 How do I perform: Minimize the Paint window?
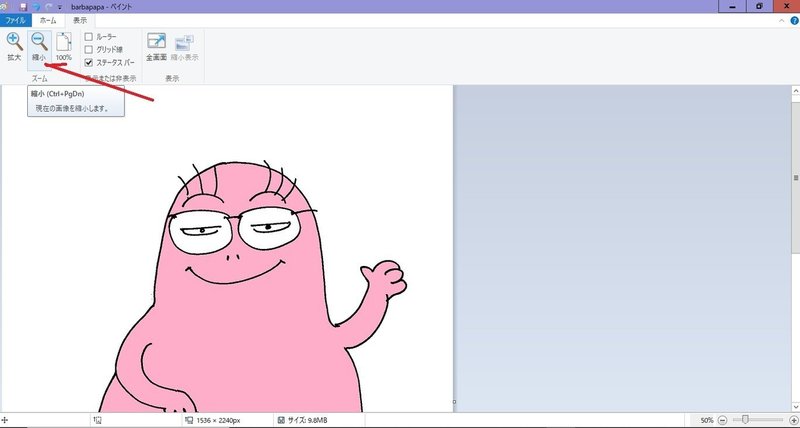734,6
